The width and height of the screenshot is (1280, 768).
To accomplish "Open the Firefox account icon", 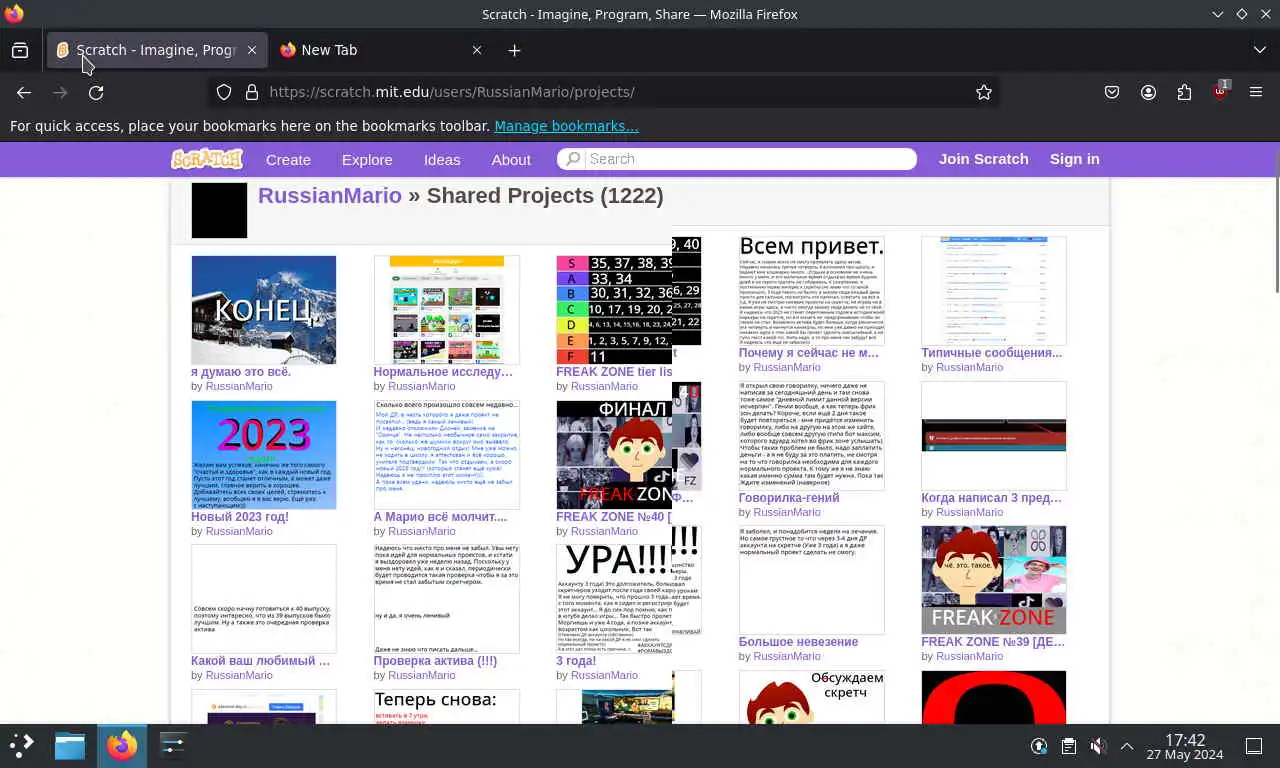I will click(1148, 92).
